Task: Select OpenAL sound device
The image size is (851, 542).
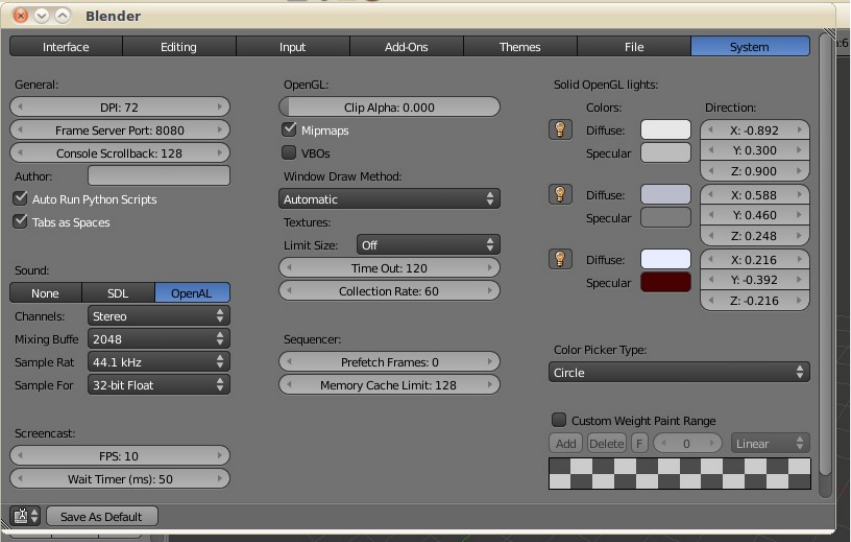Action: pos(192,293)
